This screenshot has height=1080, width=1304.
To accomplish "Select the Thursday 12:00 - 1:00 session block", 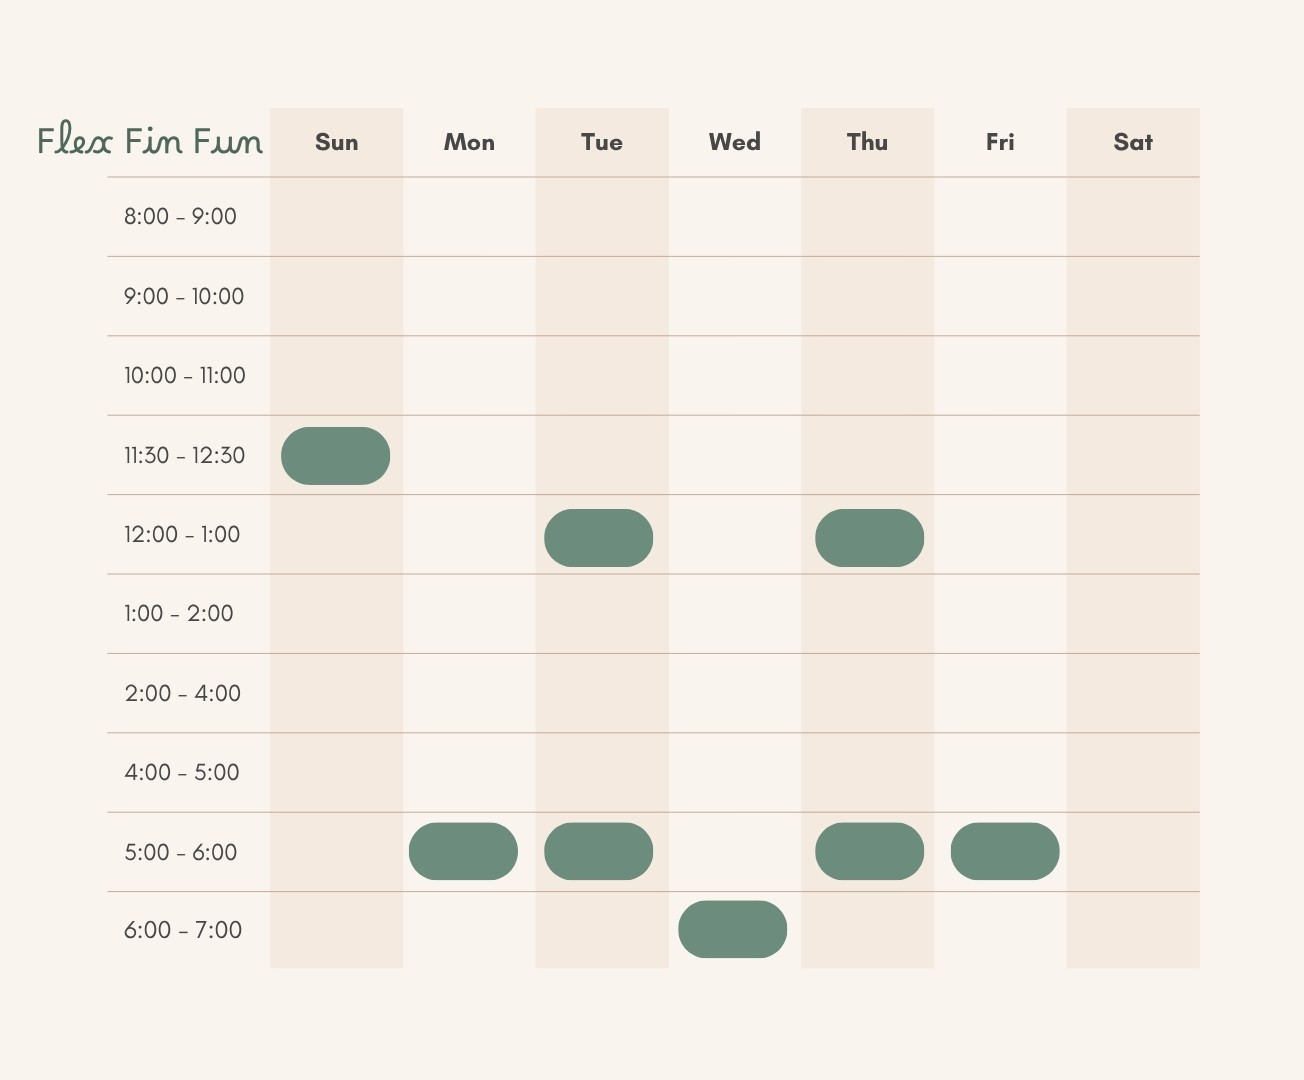I will 869,538.
